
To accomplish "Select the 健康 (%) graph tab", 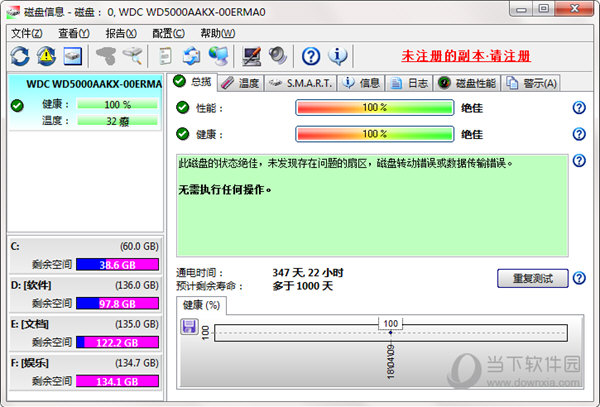I will click(x=202, y=304).
